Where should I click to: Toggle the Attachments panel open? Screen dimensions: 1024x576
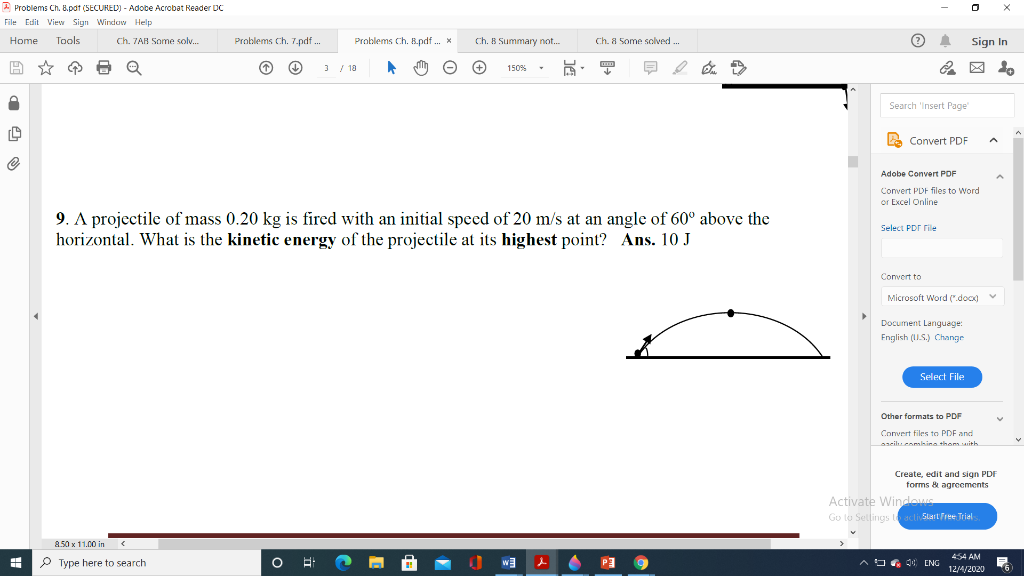(14, 163)
